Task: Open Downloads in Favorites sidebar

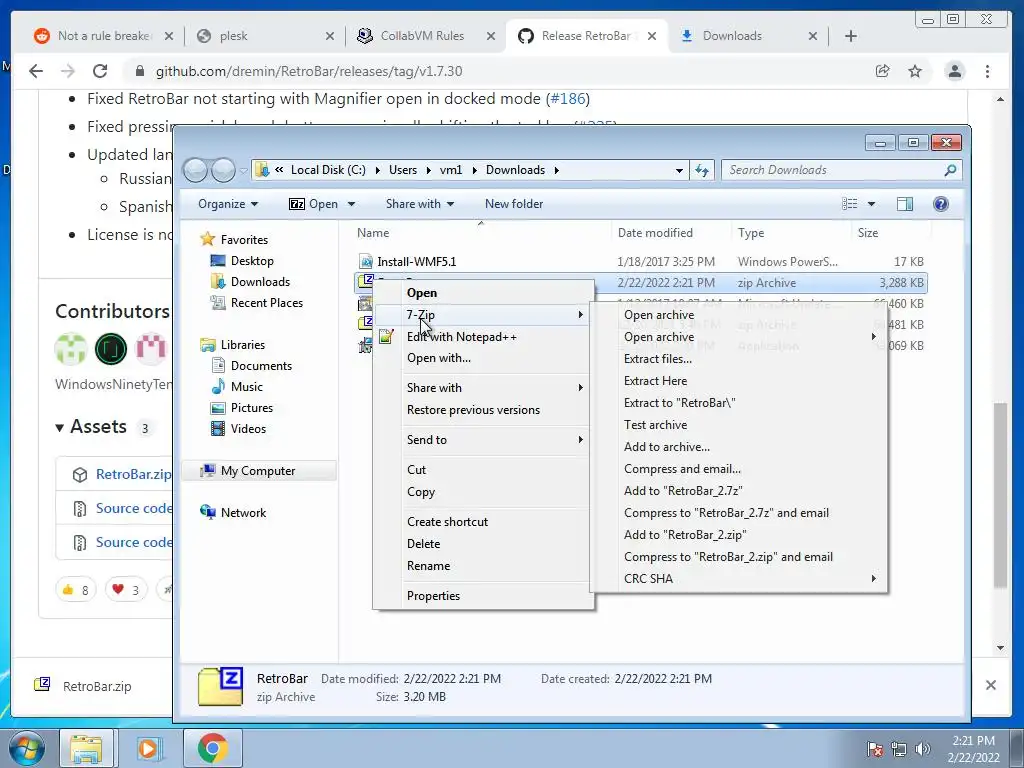Action: (x=260, y=281)
